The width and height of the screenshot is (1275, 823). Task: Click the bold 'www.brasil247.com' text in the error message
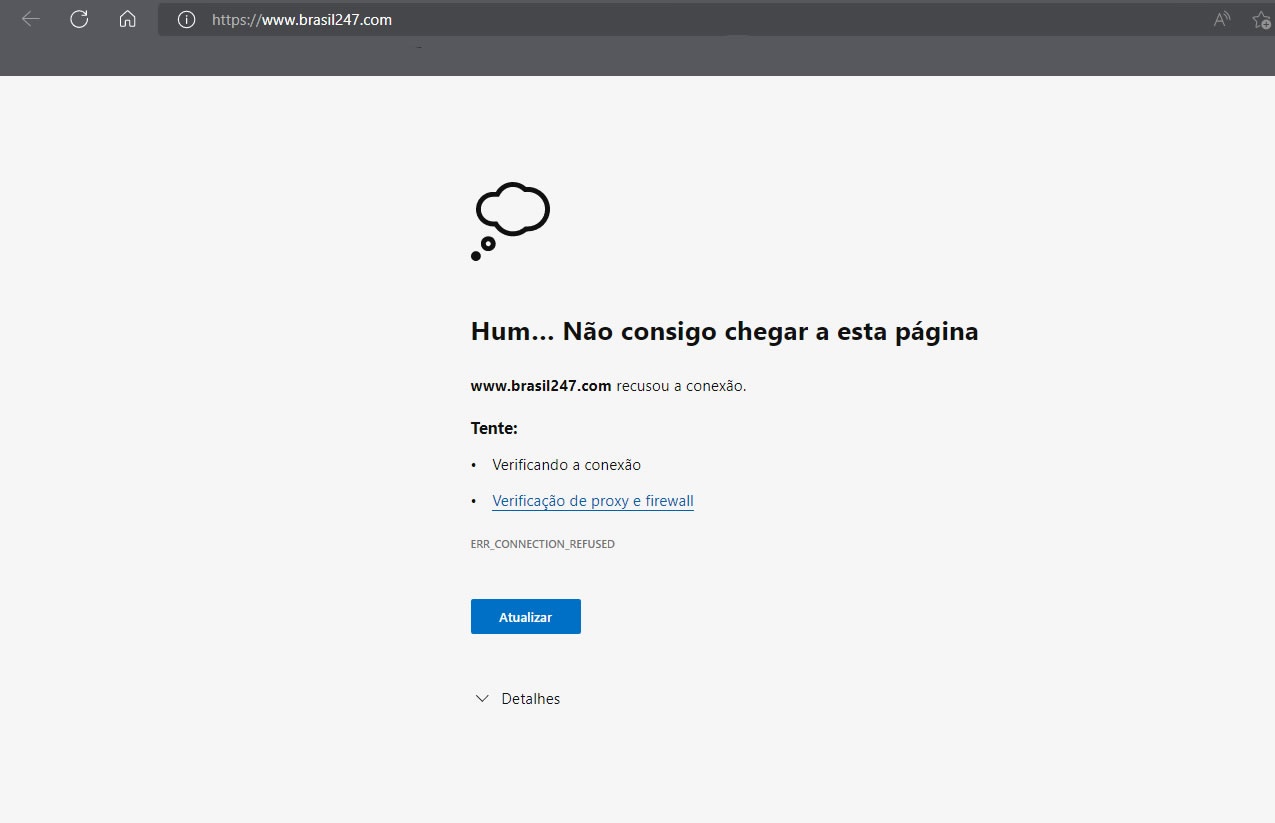pos(541,386)
